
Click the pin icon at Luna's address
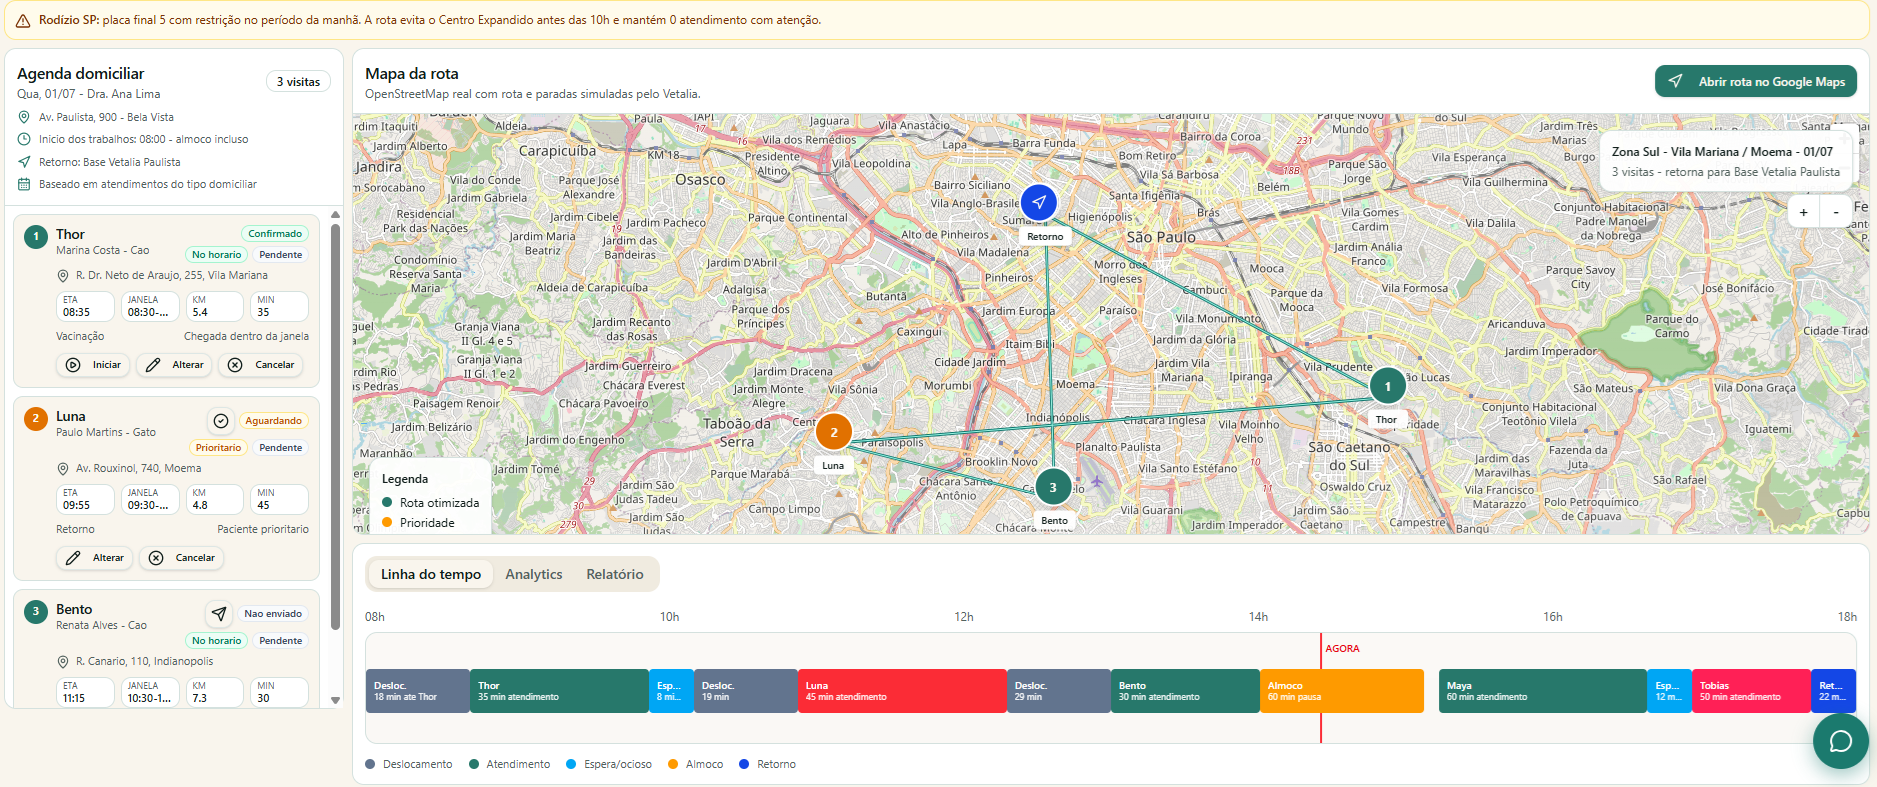click(x=63, y=469)
